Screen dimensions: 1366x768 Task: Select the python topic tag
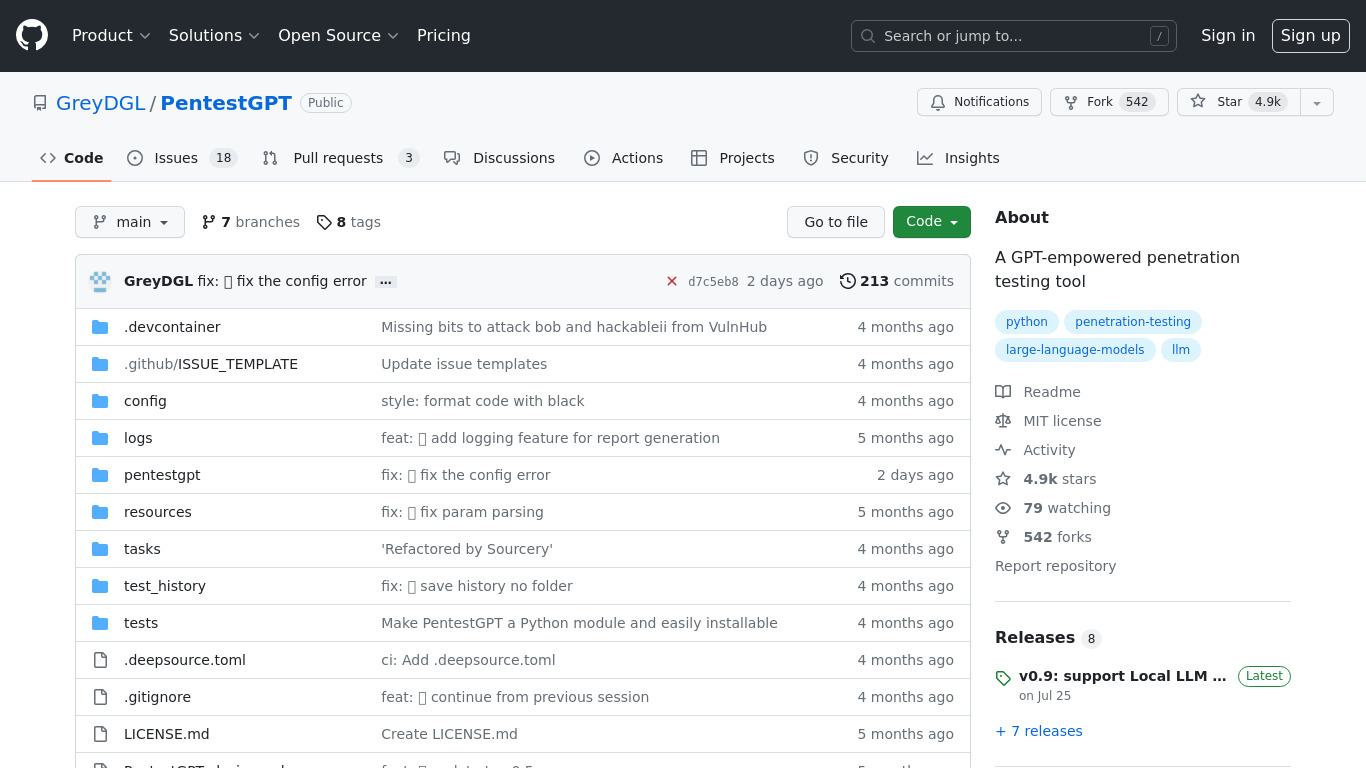pyautogui.click(x=1027, y=322)
